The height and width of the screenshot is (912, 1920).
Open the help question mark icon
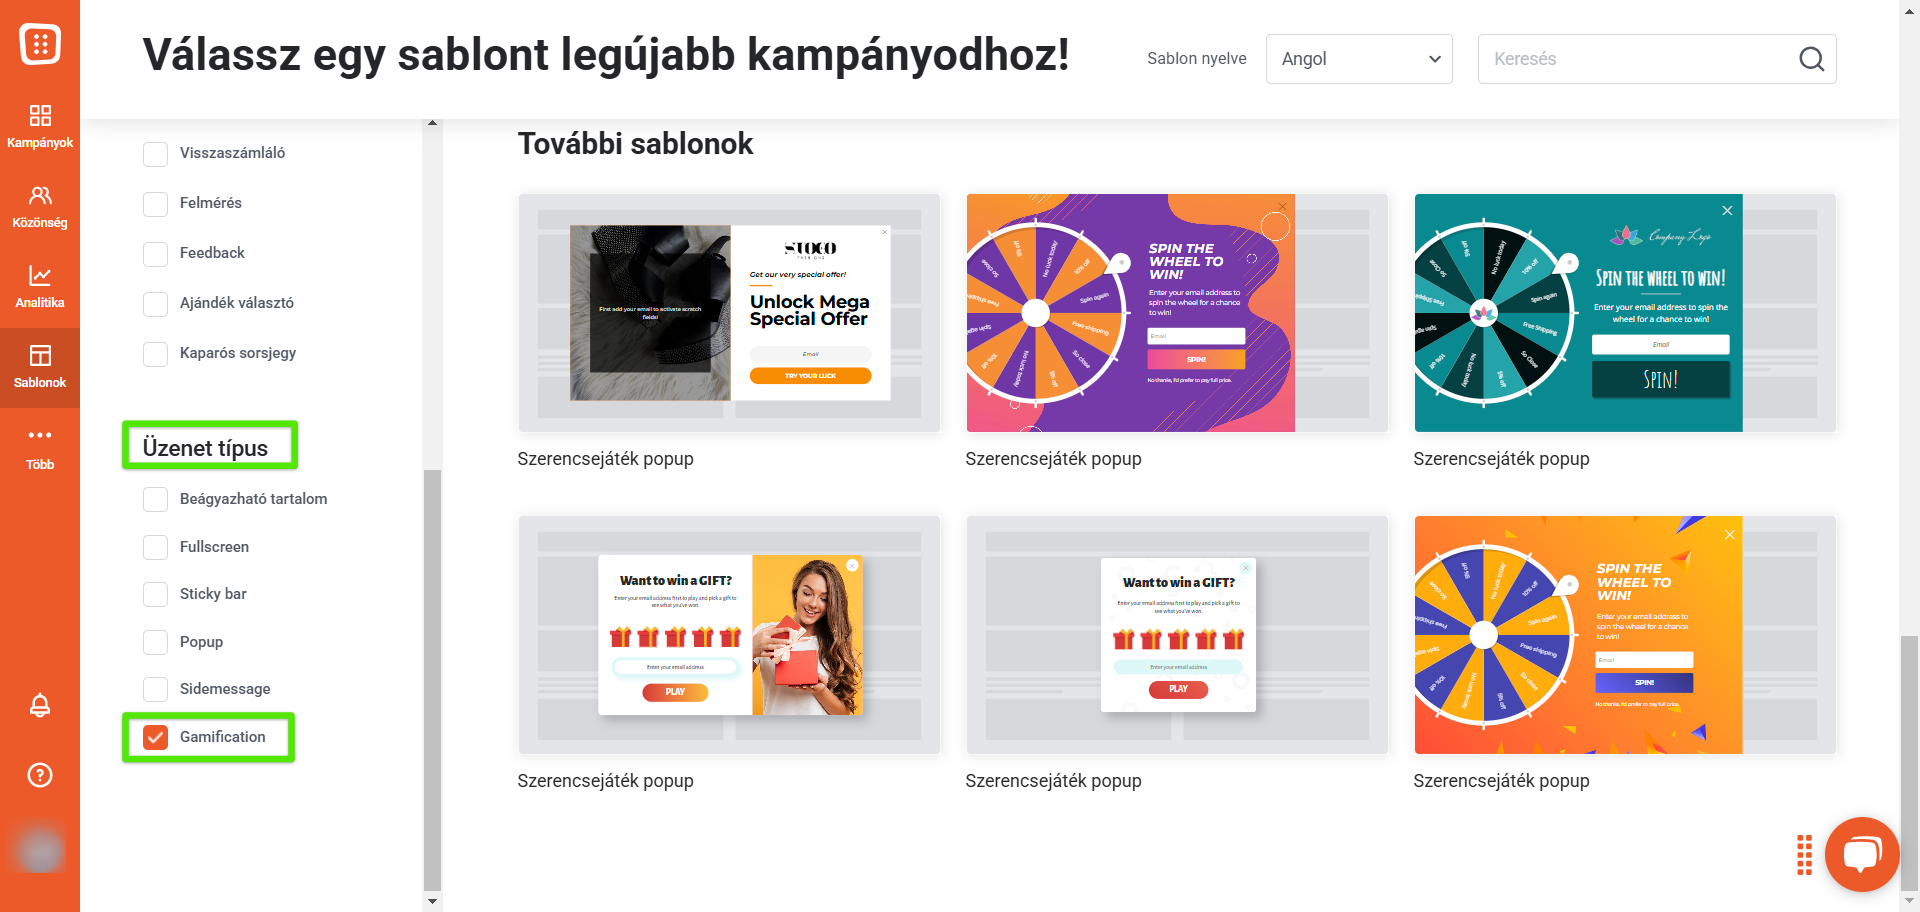point(40,775)
